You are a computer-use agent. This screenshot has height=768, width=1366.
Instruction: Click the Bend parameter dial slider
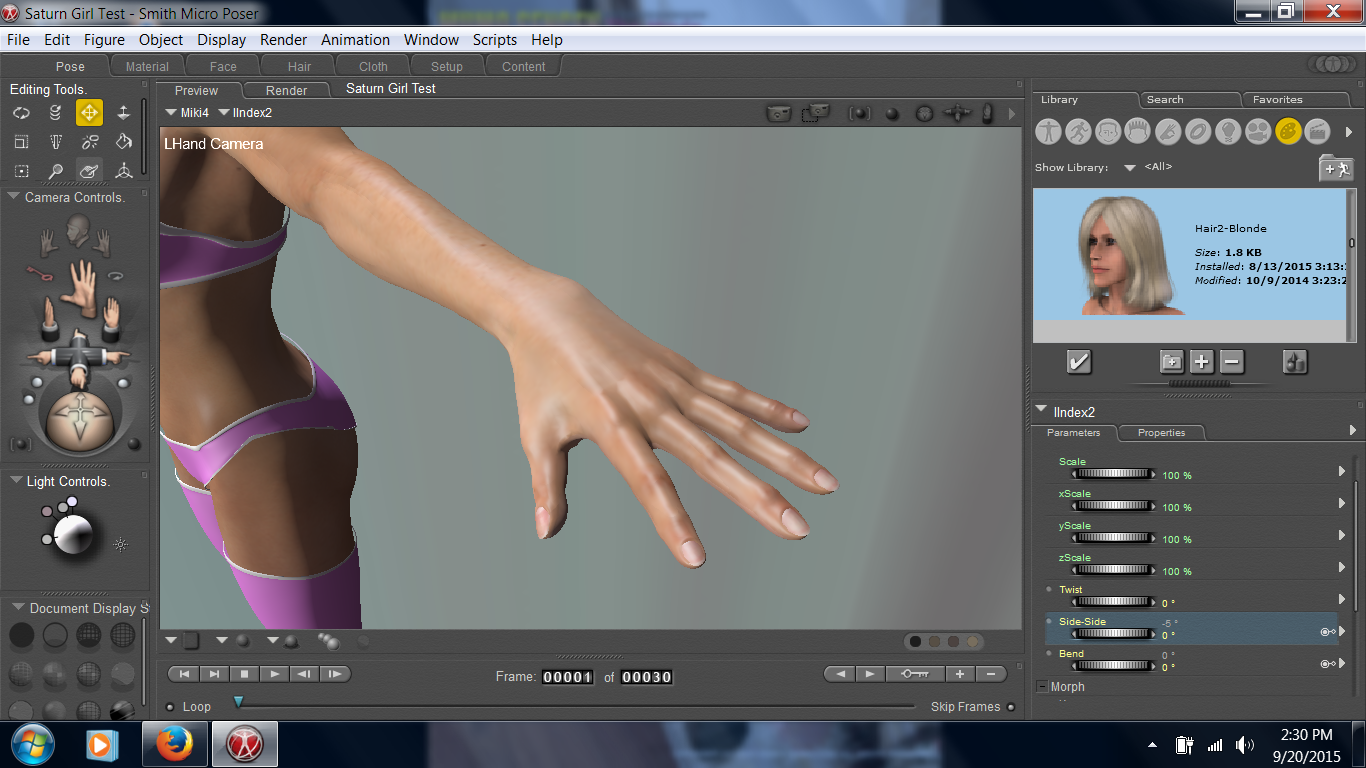[1112, 665]
